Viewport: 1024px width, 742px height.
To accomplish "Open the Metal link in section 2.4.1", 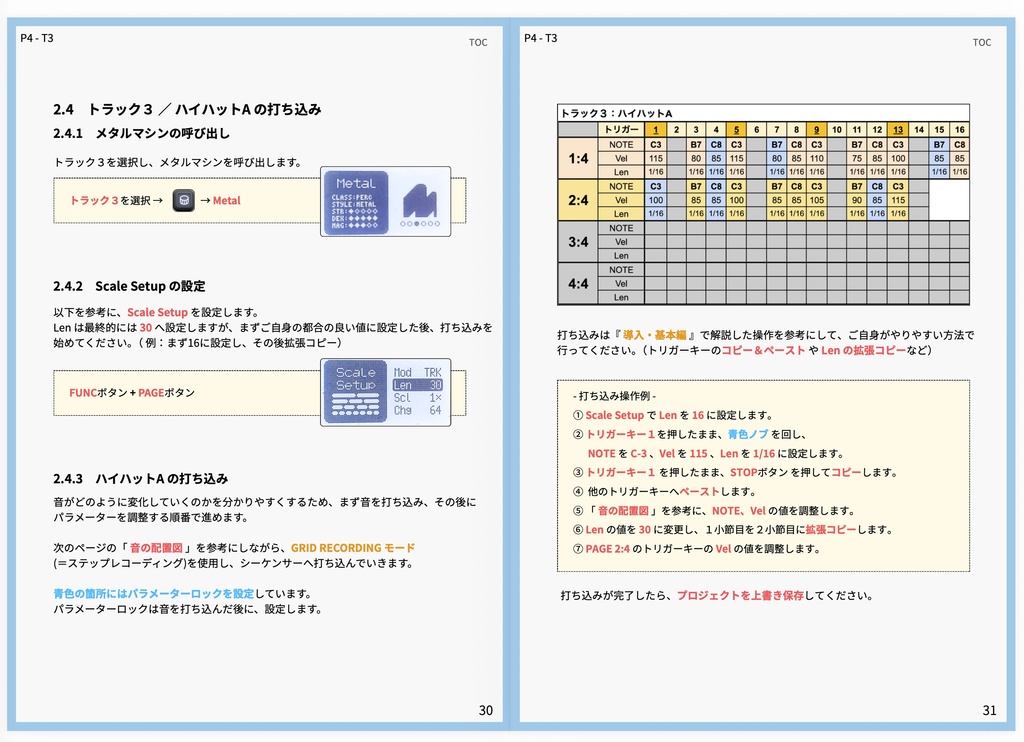I will pyautogui.click(x=228, y=201).
